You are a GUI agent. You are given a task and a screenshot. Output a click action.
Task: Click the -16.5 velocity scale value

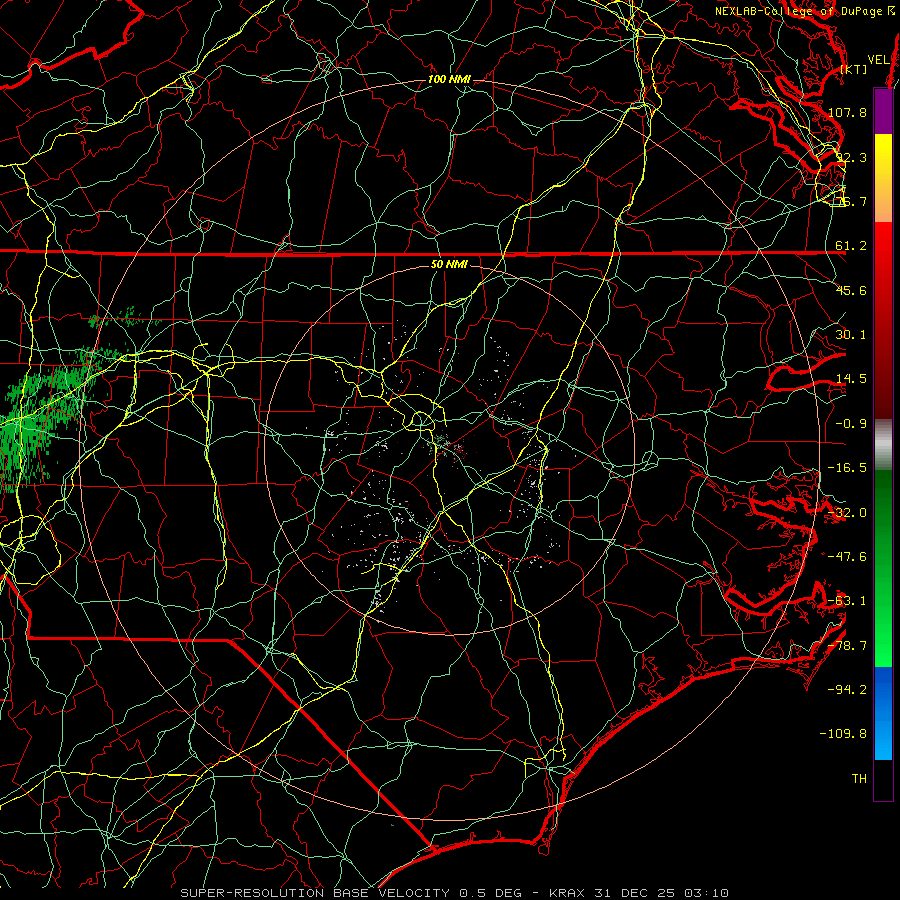[x=847, y=468]
